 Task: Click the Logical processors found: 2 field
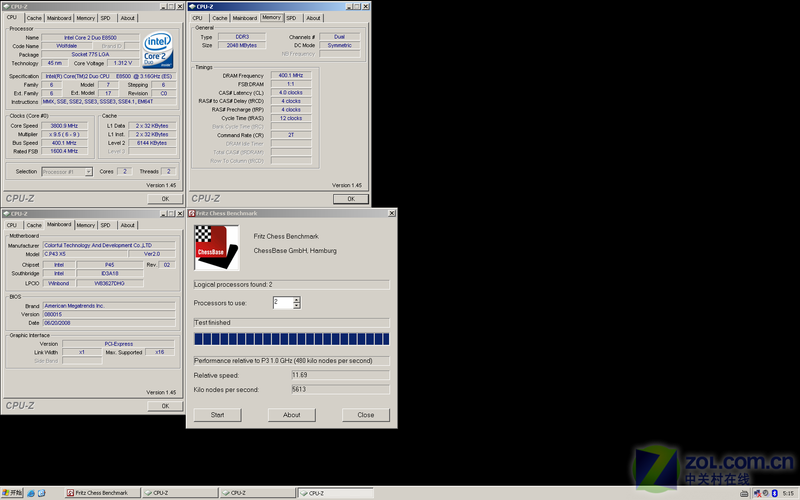point(291,285)
